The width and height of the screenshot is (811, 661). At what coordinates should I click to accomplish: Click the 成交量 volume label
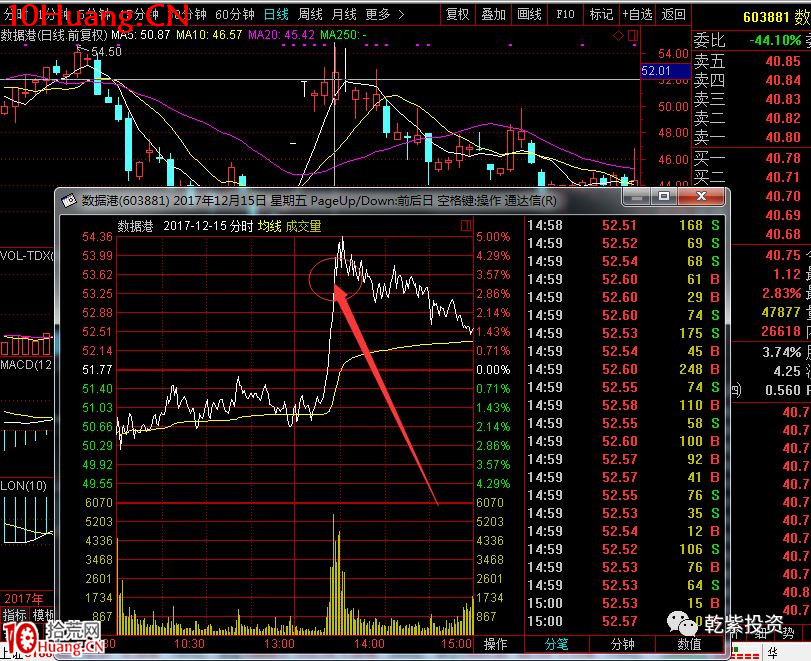click(304, 226)
